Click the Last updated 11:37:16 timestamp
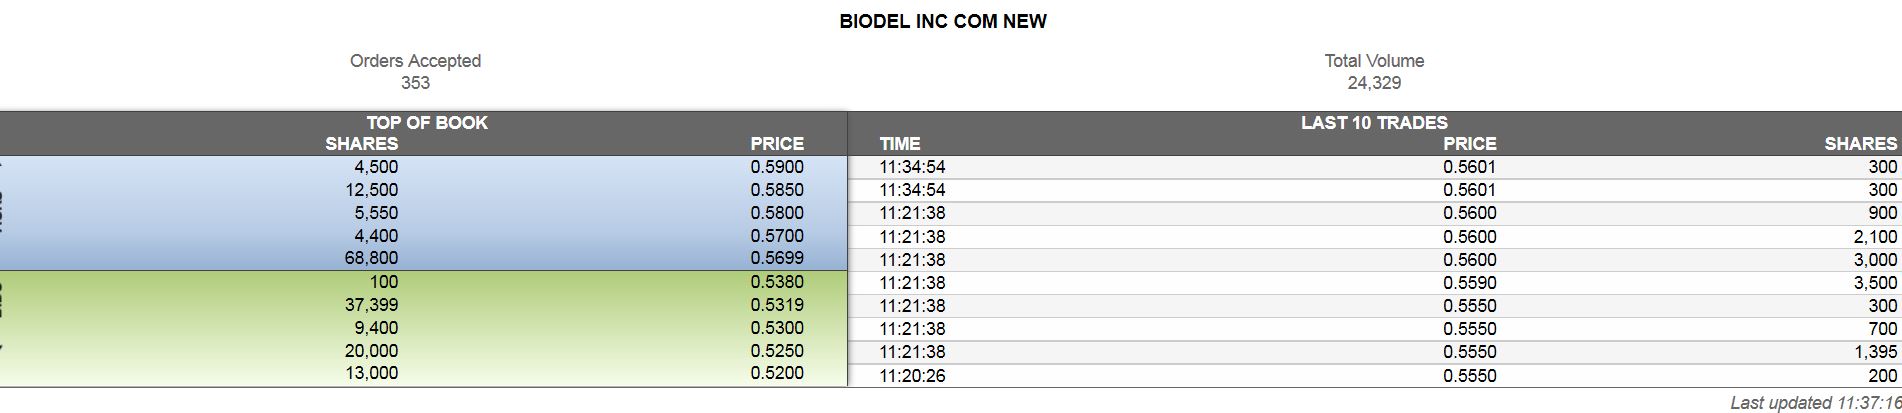The width and height of the screenshot is (1902, 413). click(x=1815, y=403)
